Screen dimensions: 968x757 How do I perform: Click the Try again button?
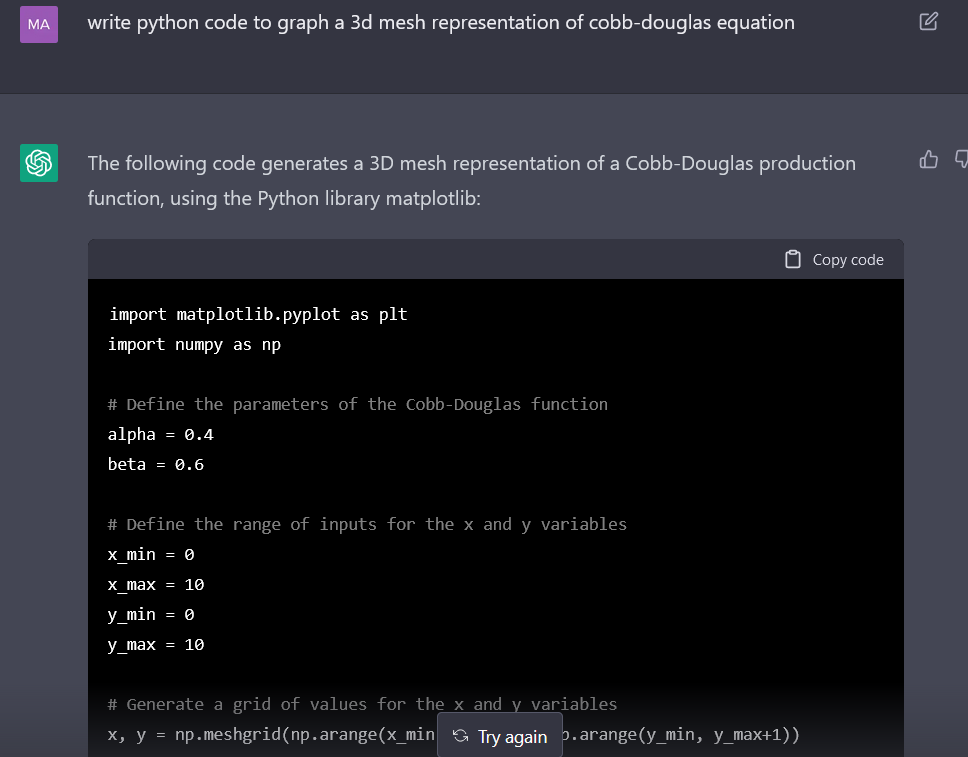[x=500, y=736]
